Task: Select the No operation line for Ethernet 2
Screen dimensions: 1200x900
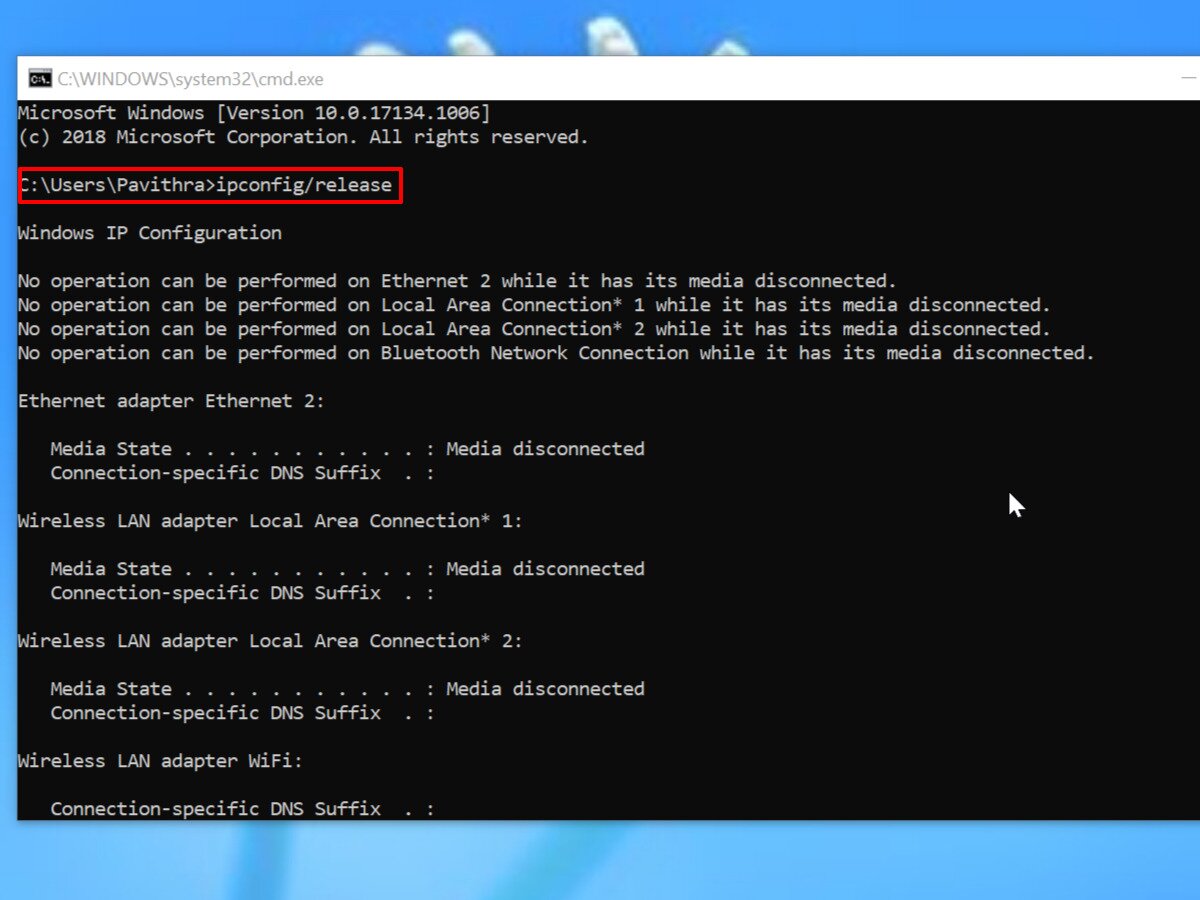Action: point(456,280)
